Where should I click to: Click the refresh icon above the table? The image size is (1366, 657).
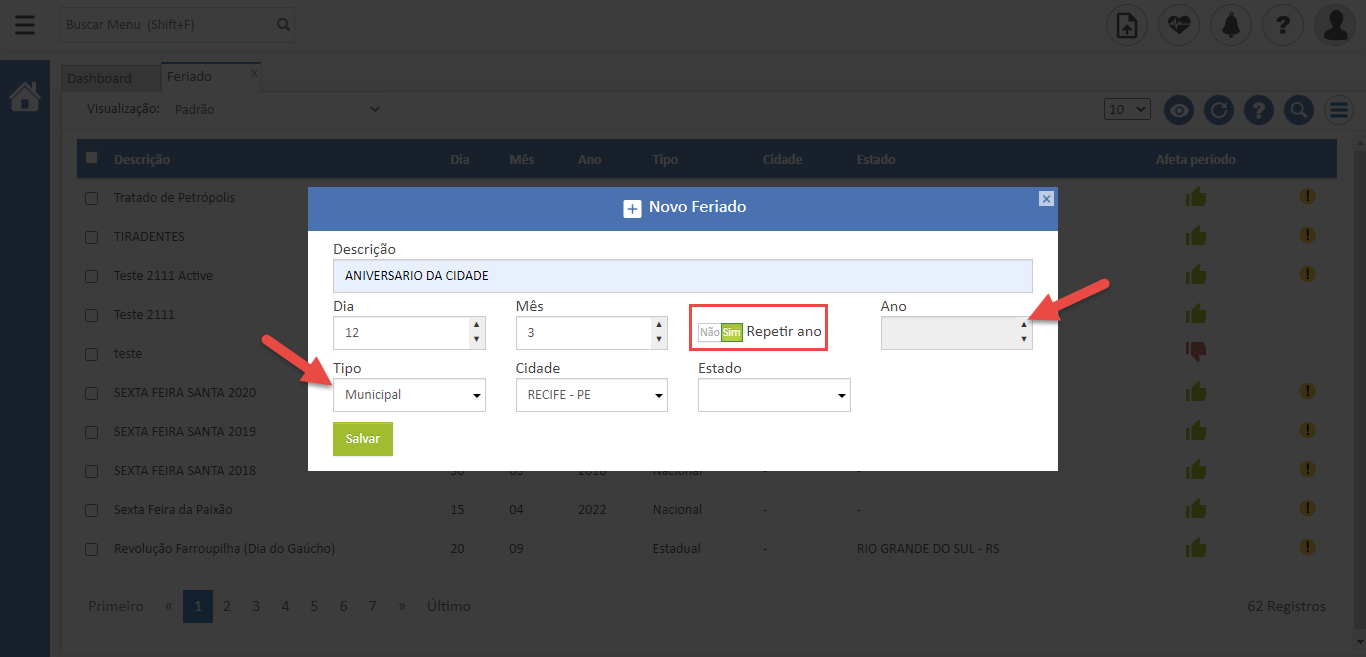click(x=1218, y=110)
